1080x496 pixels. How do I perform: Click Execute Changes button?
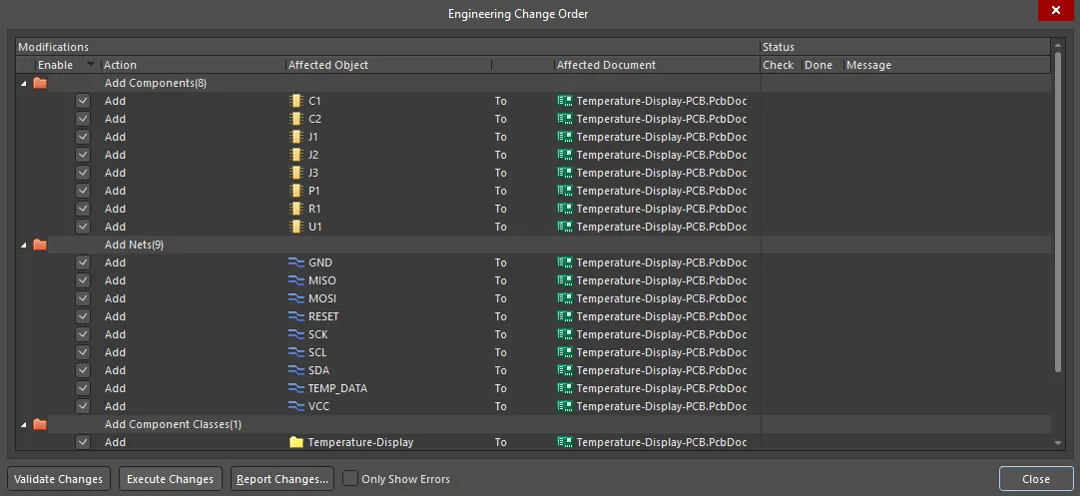(170, 479)
